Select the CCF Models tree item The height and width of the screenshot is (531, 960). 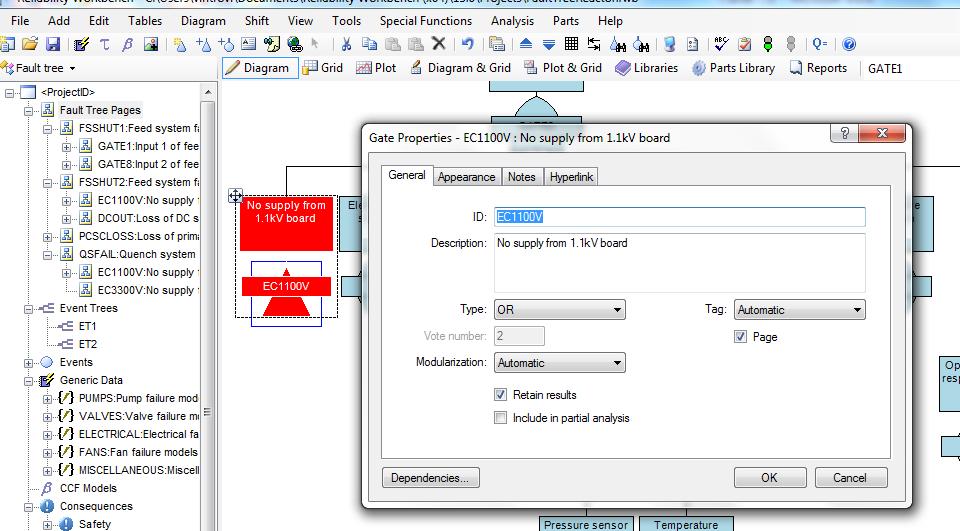88,489
